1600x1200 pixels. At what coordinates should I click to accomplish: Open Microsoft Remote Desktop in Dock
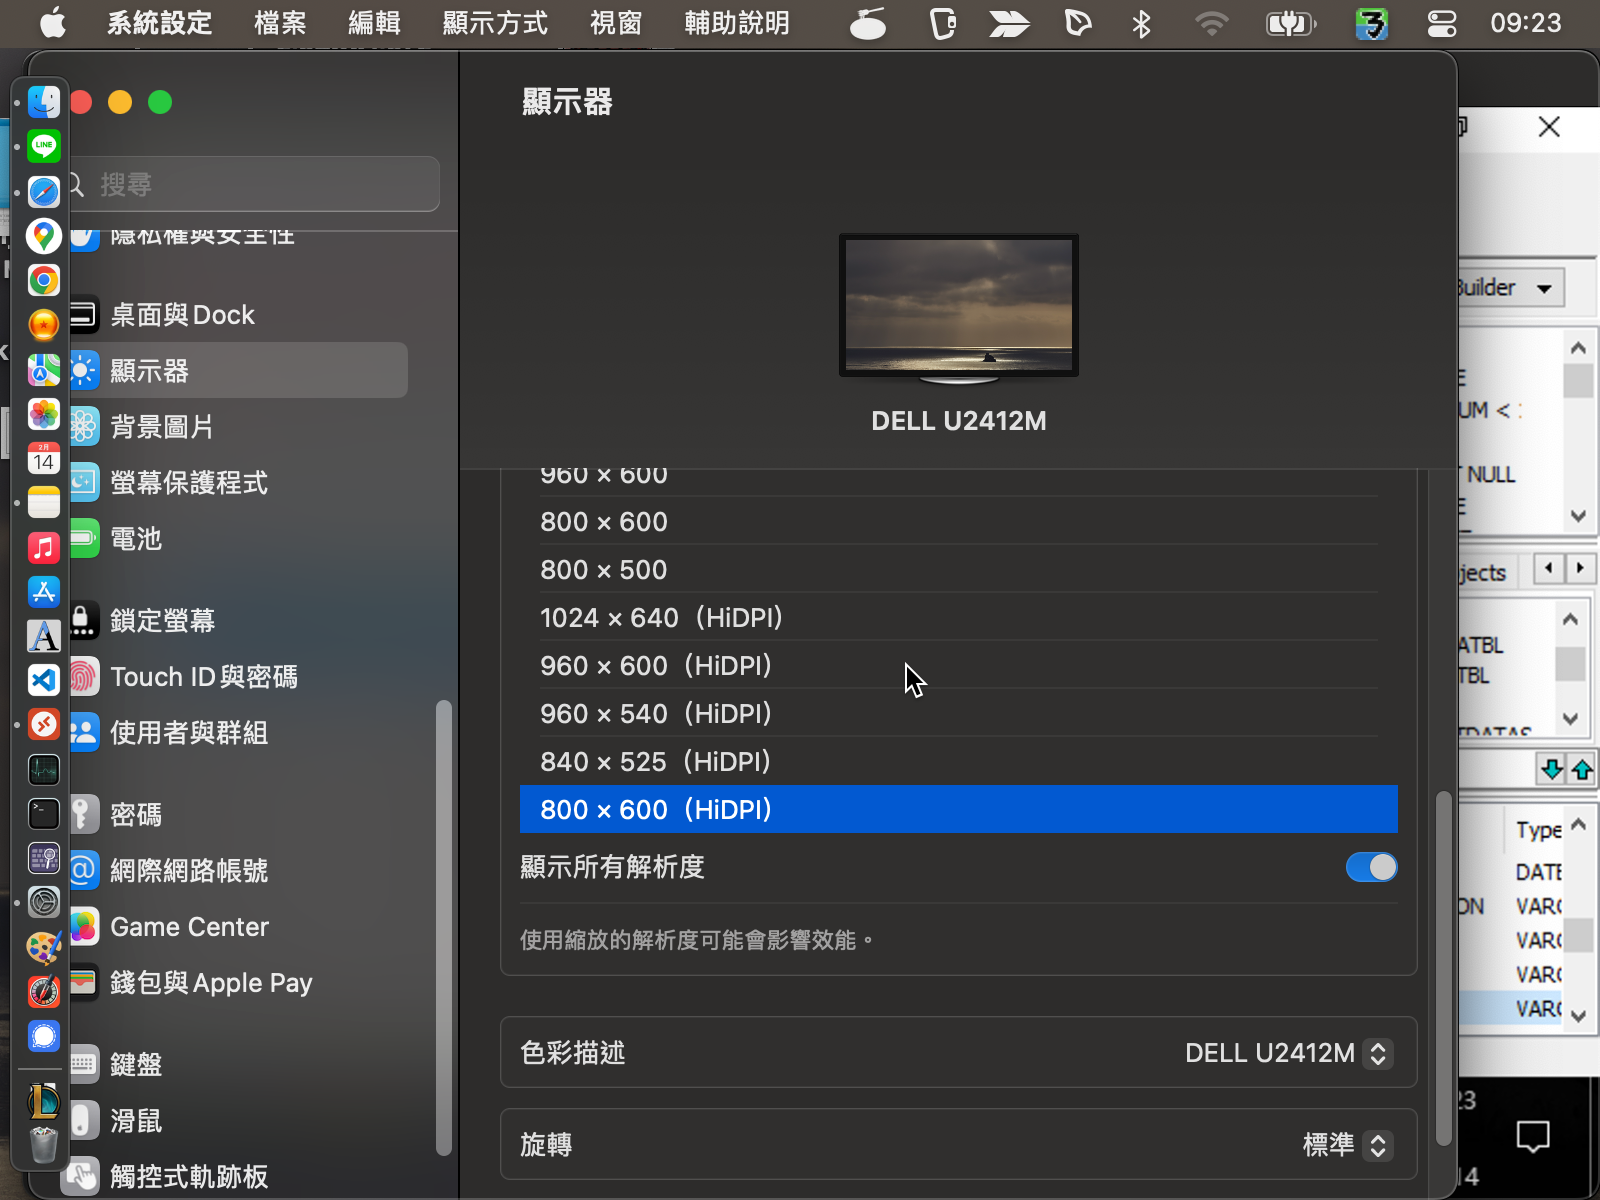click(x=44, y=724)
